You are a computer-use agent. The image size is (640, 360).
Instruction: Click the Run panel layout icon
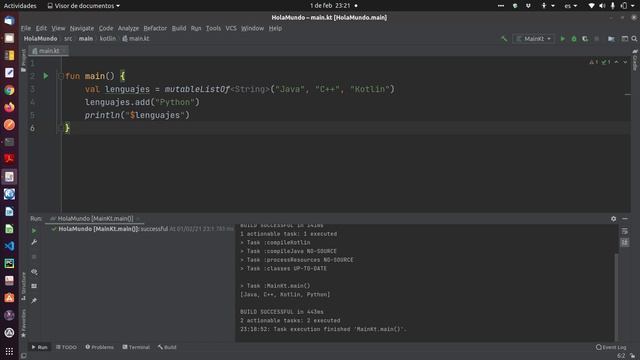click(x=34, y=286)
